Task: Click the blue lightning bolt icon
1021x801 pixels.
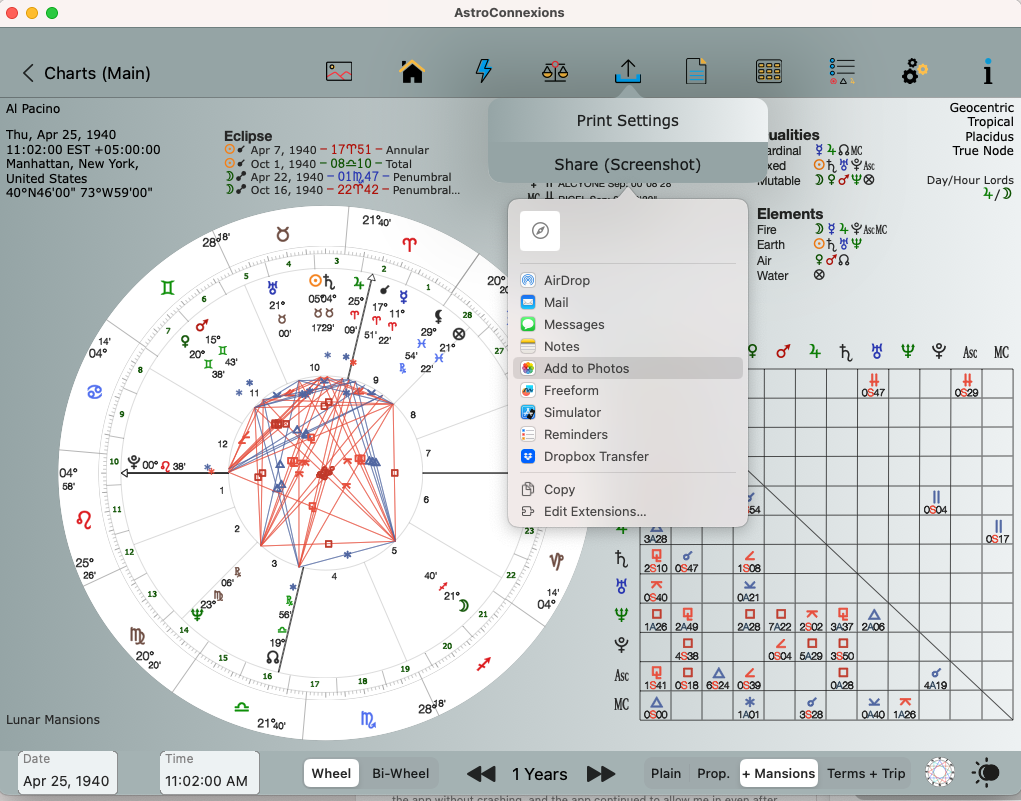Action: click(483, 72)
